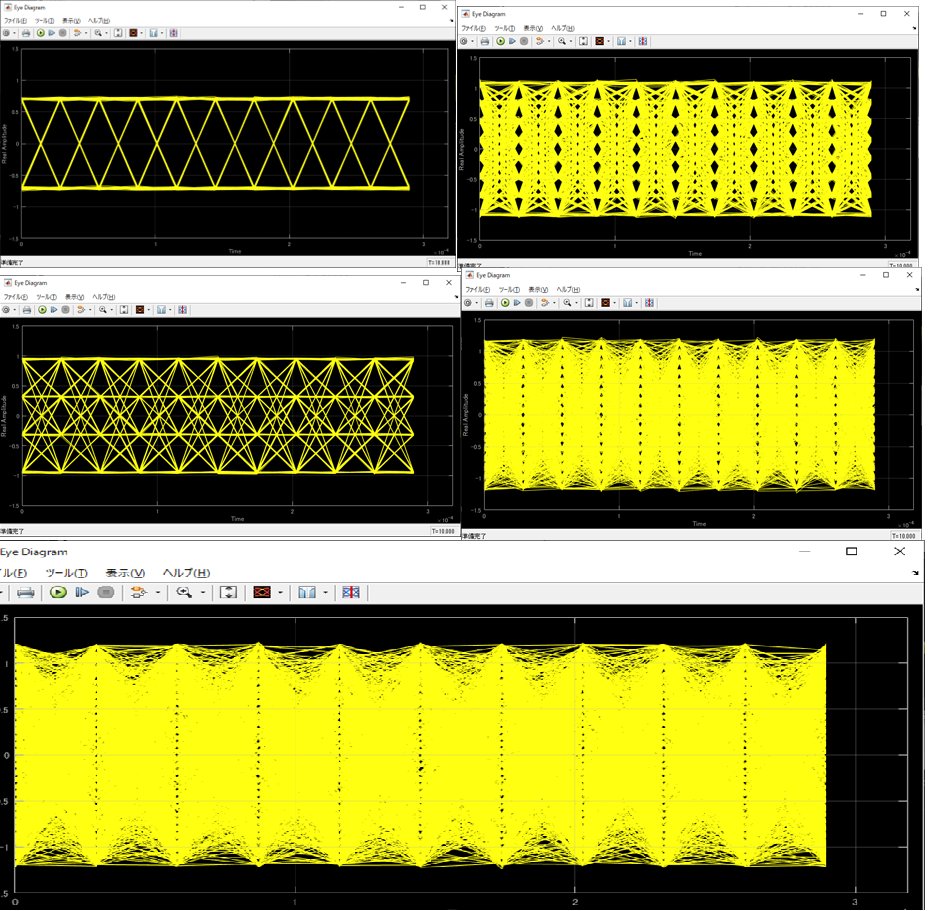Open 表示 menu in top-left Eye Diagram window
Screen dimensions: 929x911
tap(72, 21)
